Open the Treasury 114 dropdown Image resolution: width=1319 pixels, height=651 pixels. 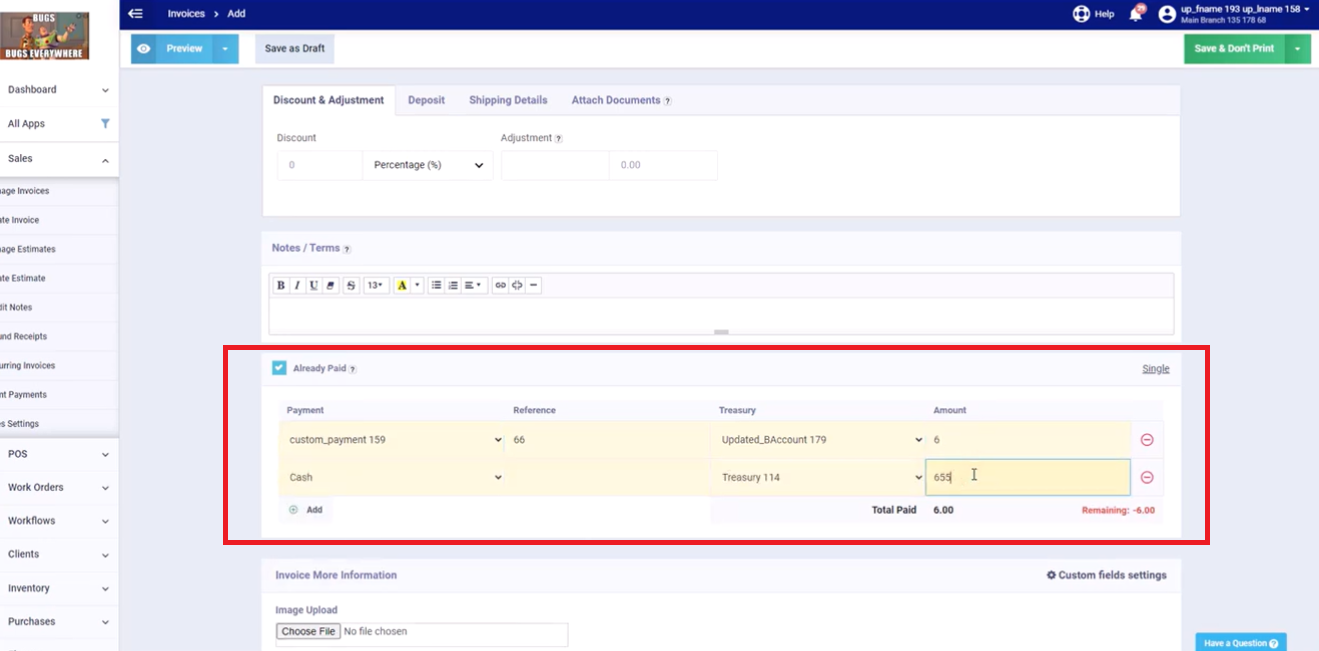click(x=820, y=477)
